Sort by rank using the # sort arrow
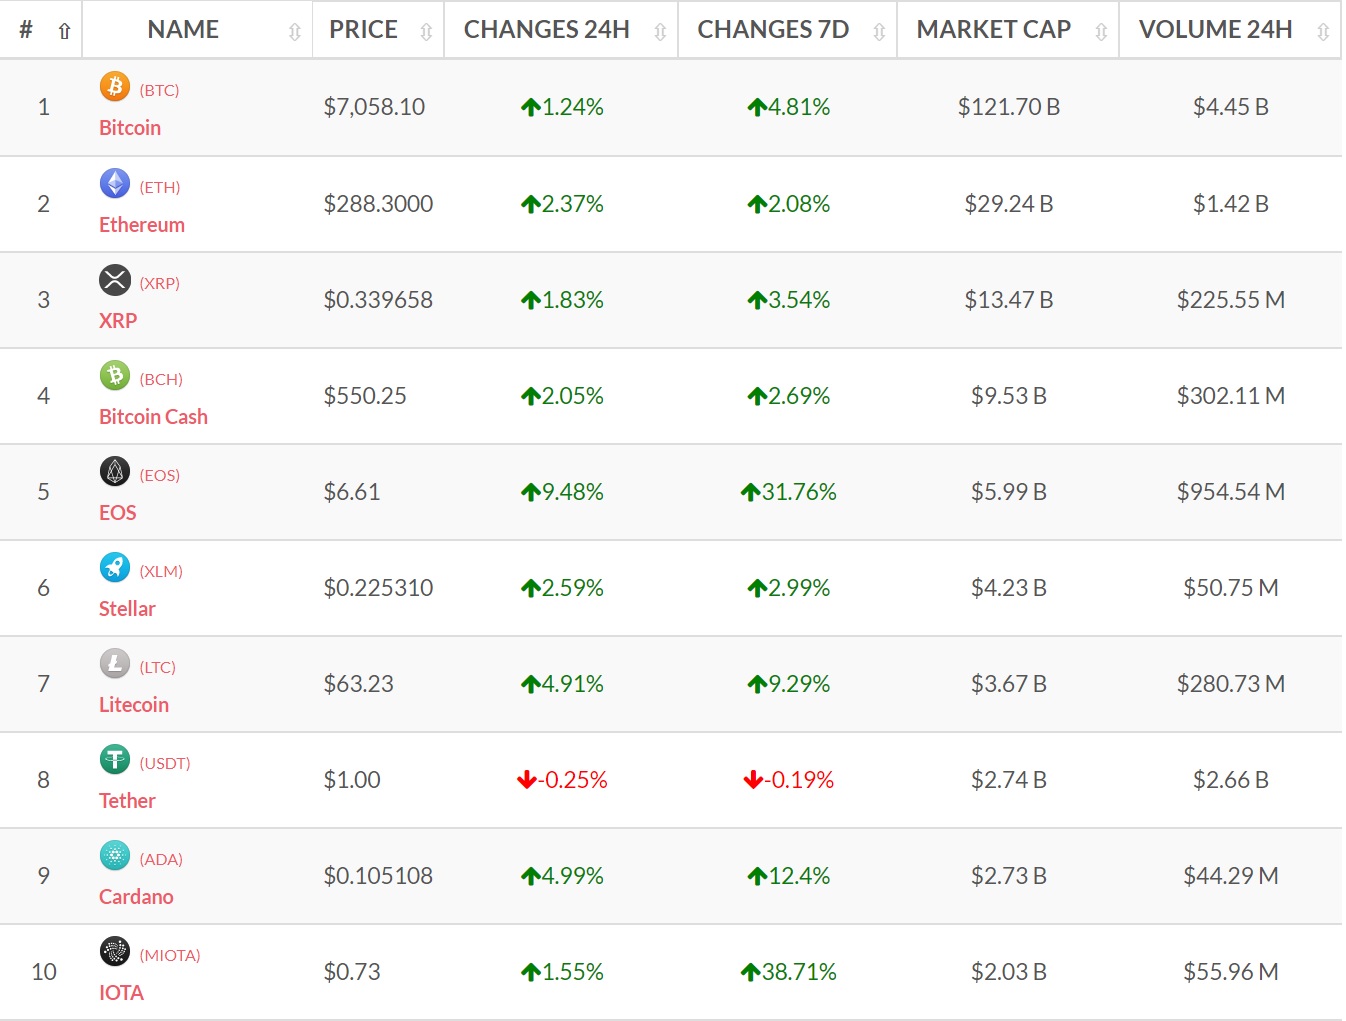 [x=64, y=32]
